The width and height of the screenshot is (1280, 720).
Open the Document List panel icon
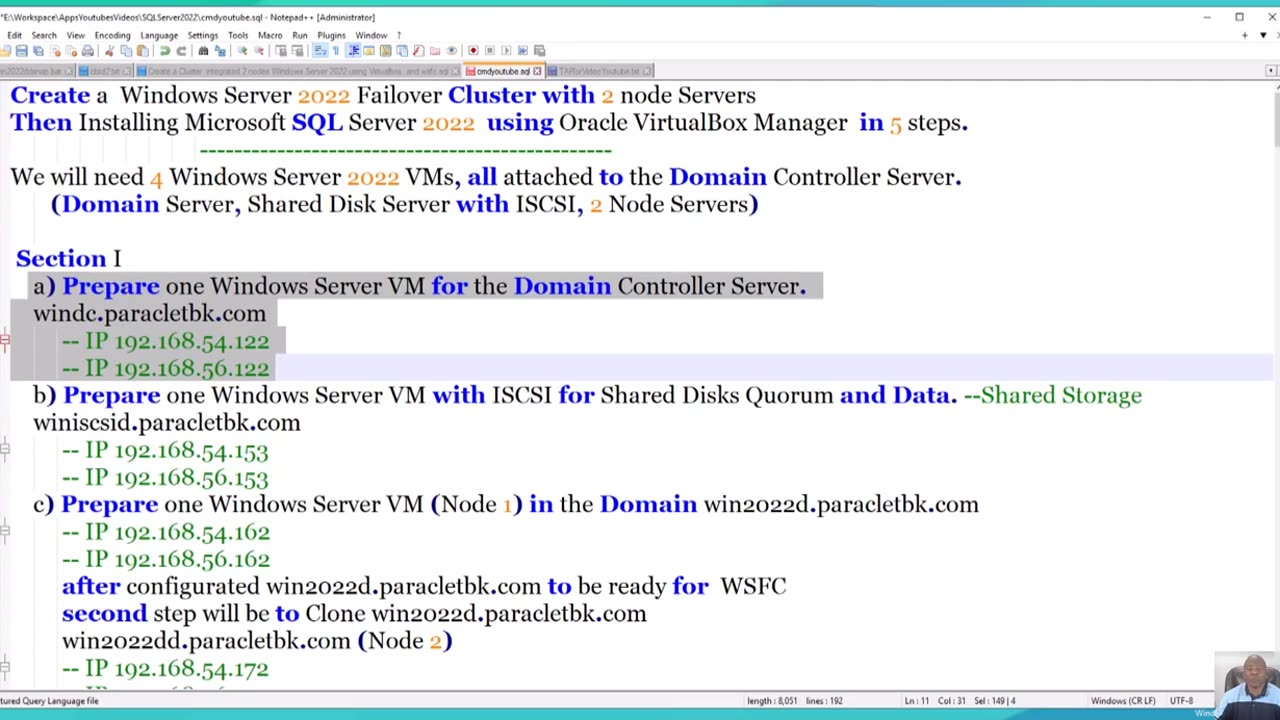tap(401, 50)
